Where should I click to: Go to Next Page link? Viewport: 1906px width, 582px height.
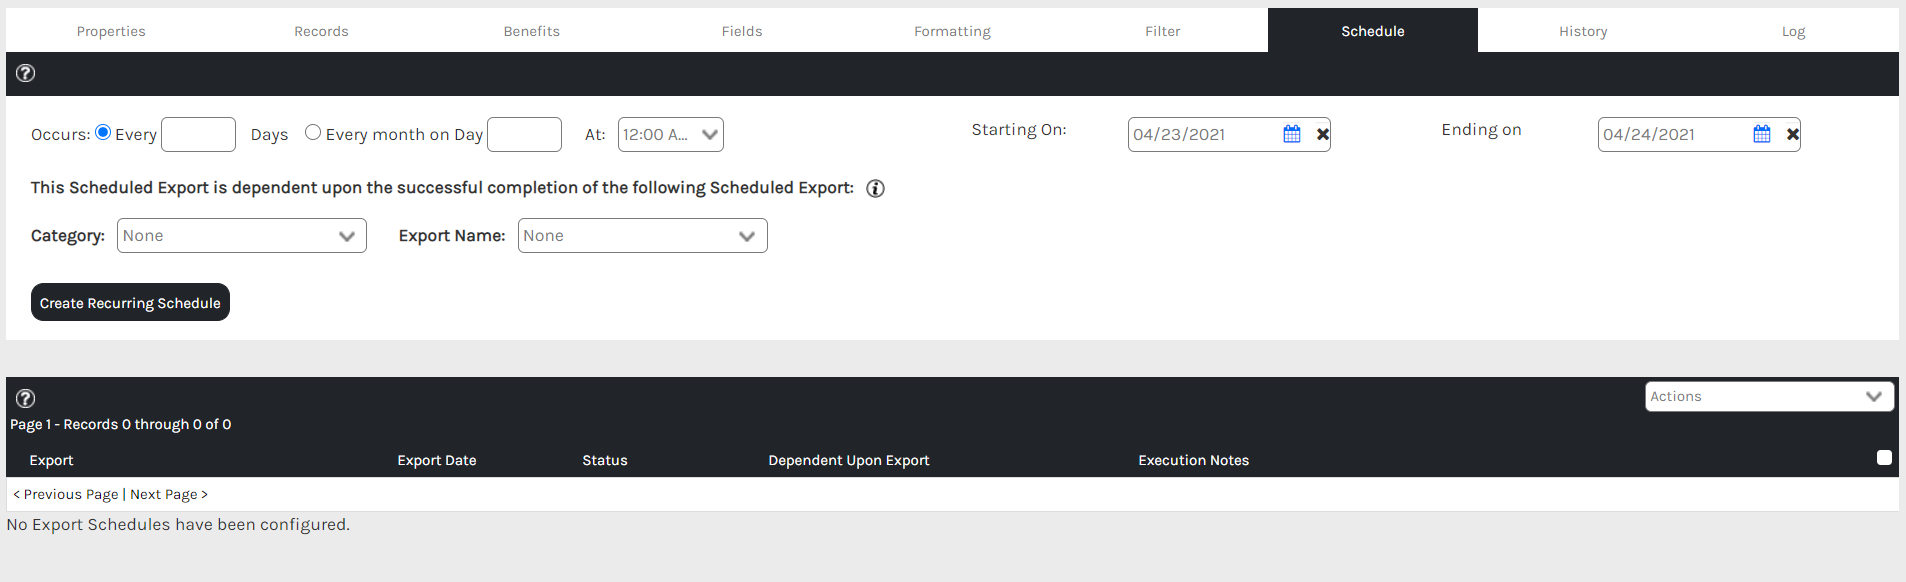click(168, 494)
